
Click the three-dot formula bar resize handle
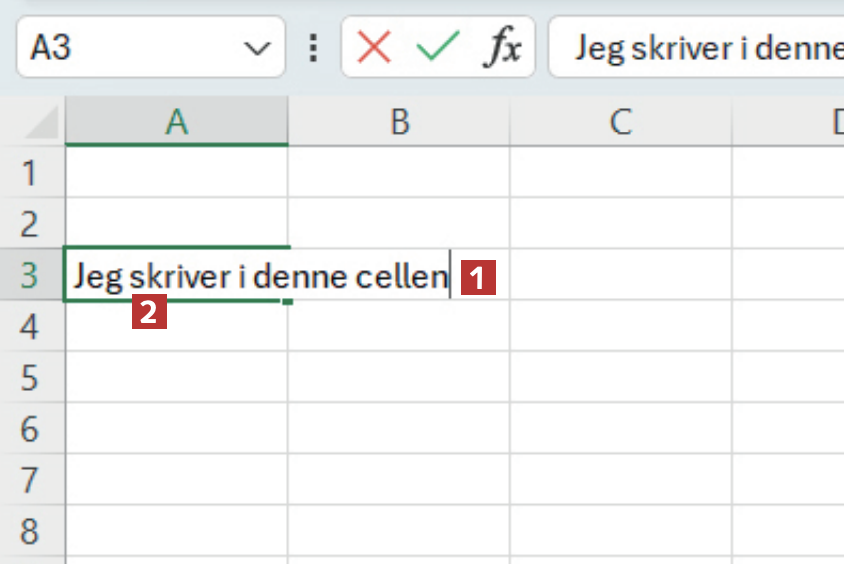click(x=315, y=47)
